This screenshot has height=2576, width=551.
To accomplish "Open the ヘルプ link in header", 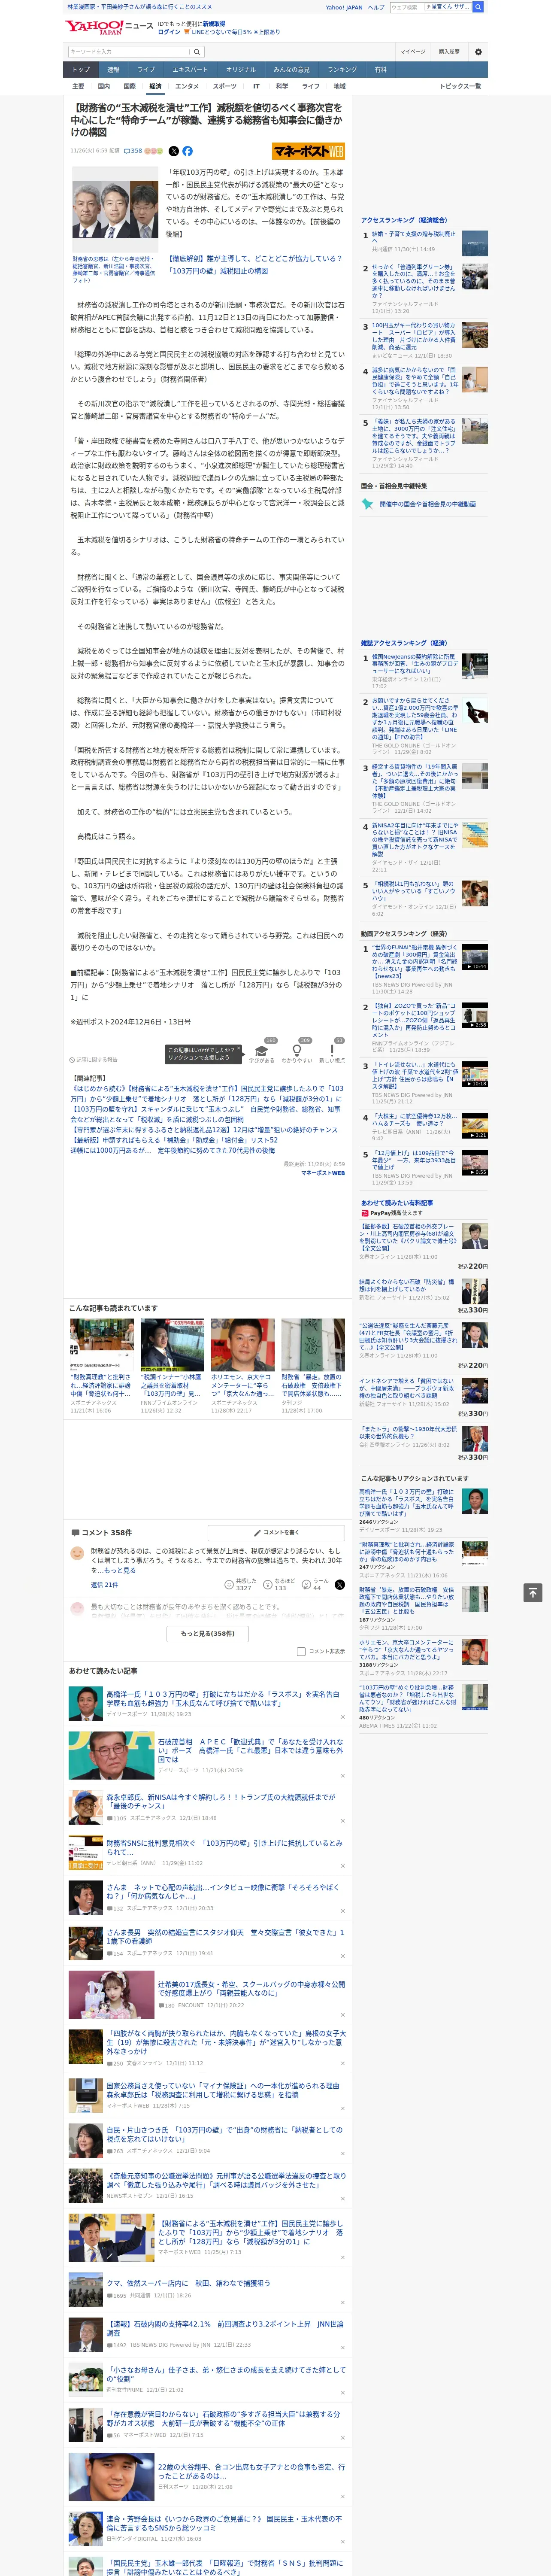I will point(375,7).
